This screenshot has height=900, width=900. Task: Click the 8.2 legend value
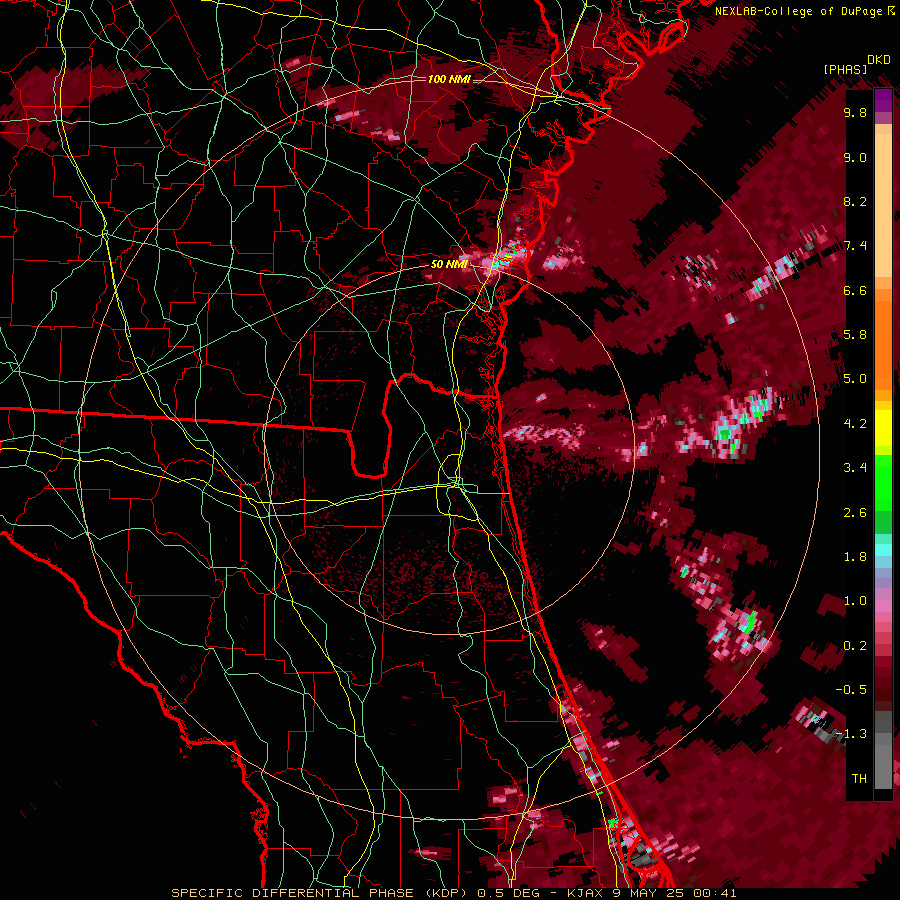[x=855, y=202]
